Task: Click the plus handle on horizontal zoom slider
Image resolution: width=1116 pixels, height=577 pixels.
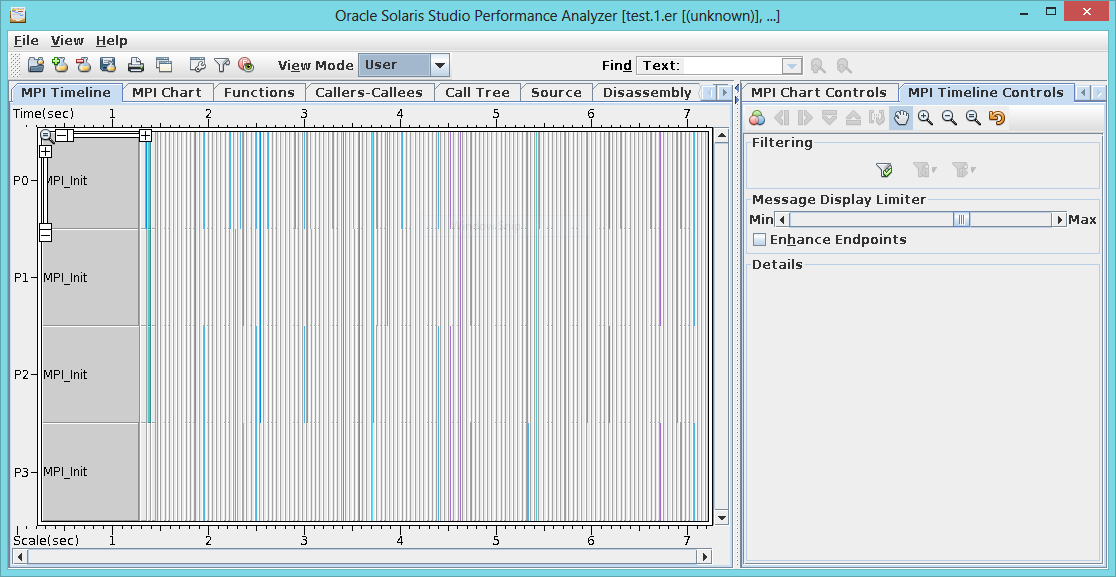Action: coord(145,135)
